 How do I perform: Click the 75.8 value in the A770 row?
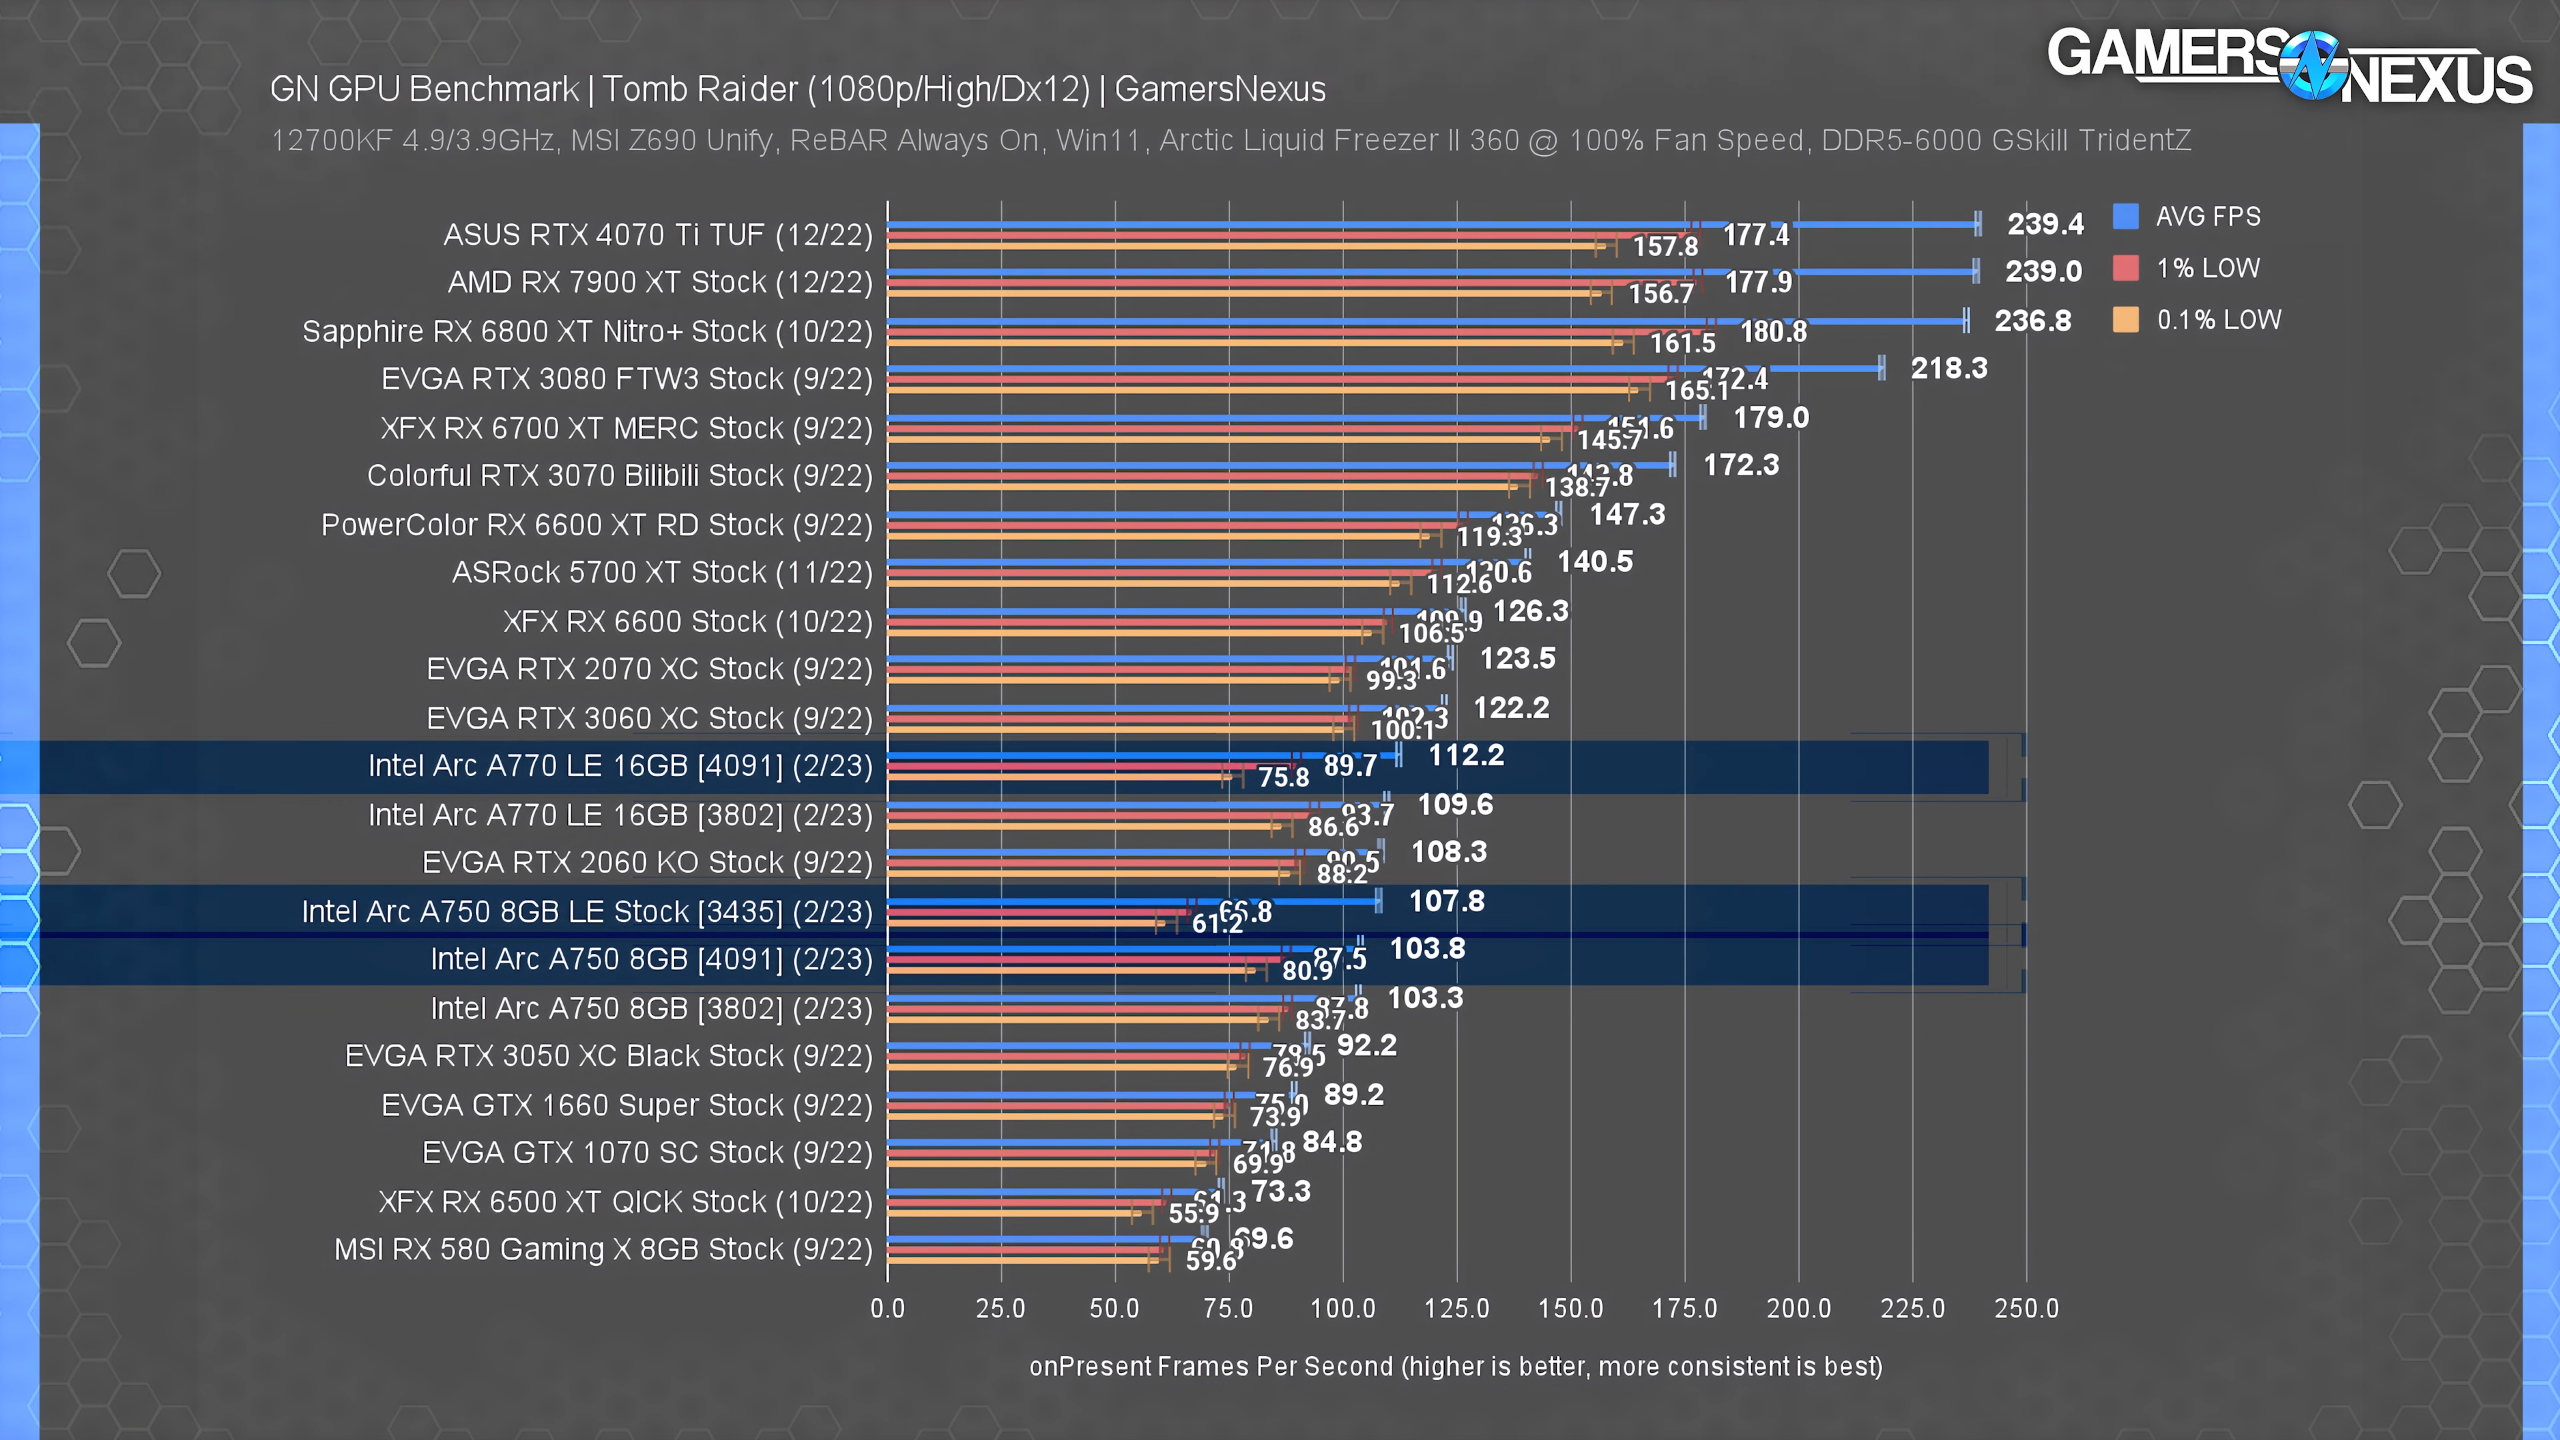pos(1284,778)
